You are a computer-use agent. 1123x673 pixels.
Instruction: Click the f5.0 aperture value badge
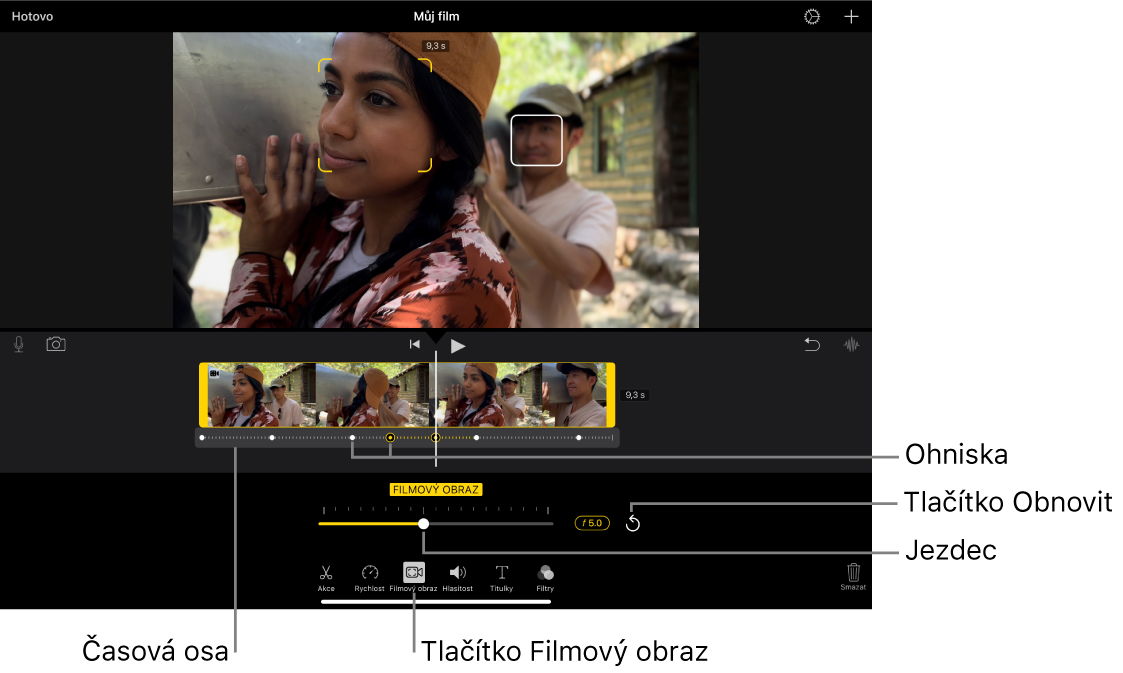(592, 523)
